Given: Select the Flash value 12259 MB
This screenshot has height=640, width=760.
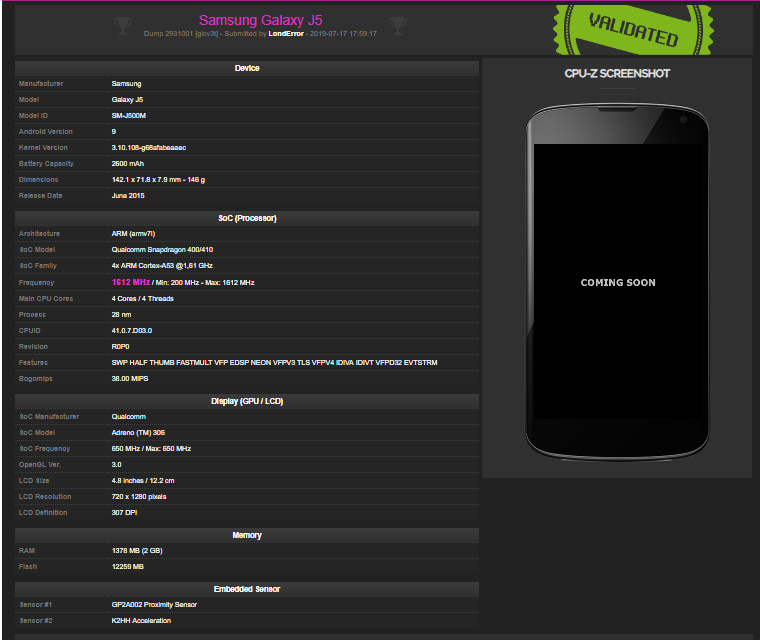Looking at the screenshot, I should [x=127, y=567].
